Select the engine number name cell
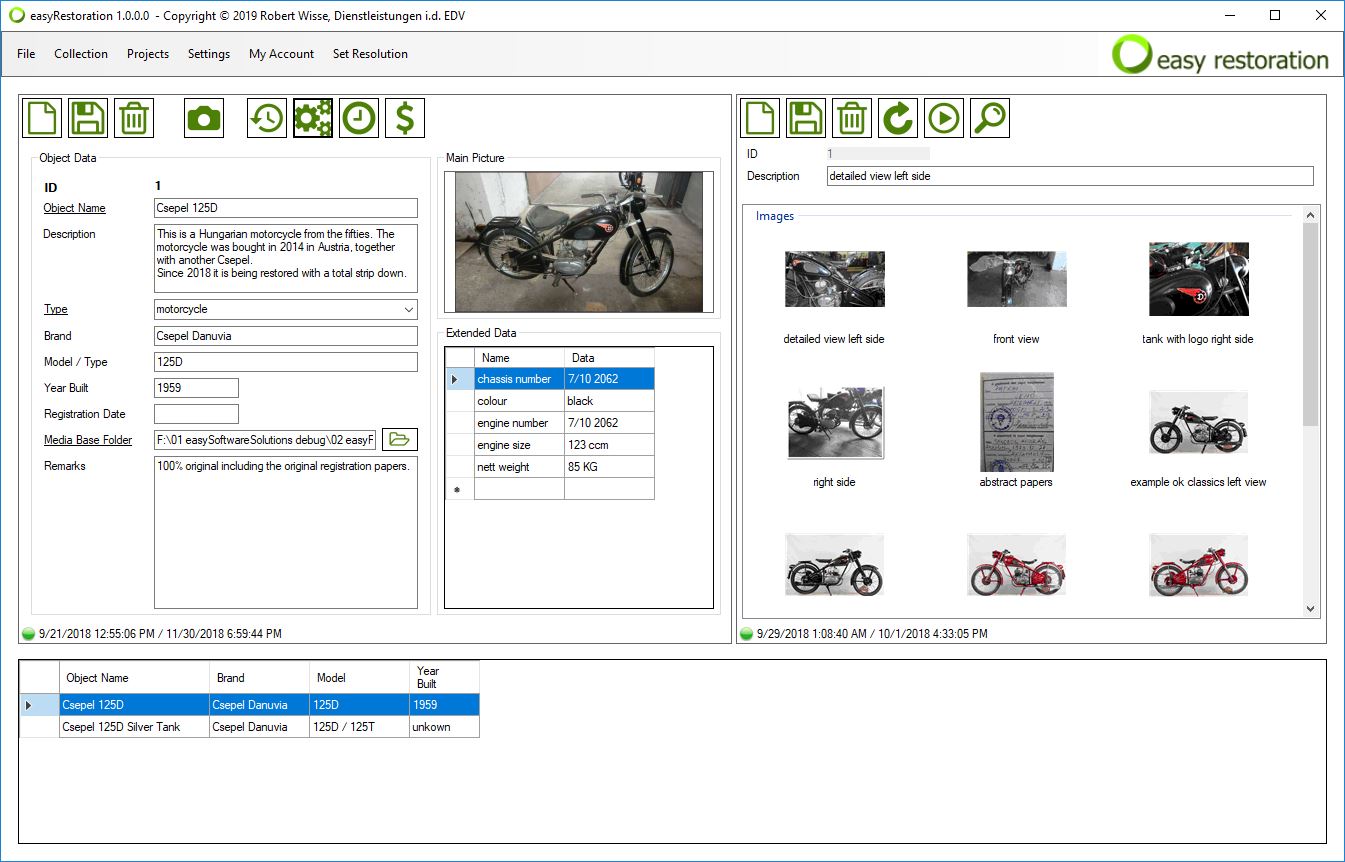The image size is (1345, 862). tap(519, 423)
